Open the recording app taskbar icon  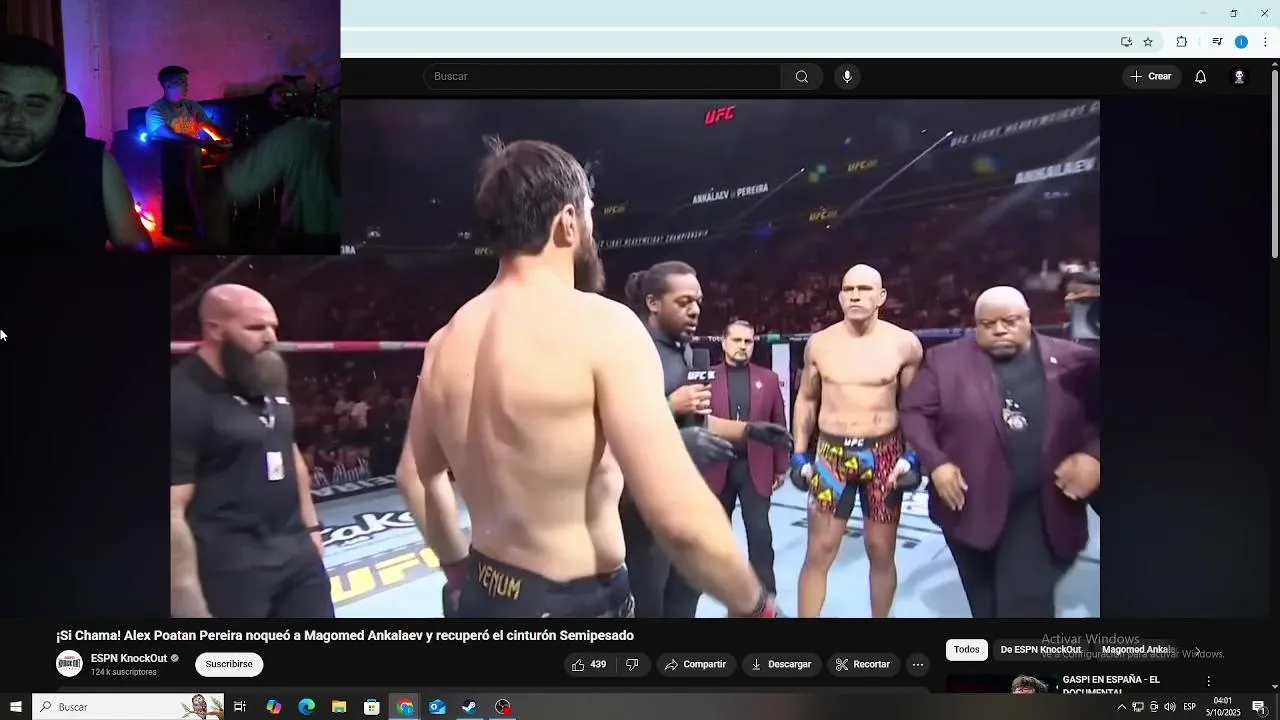pos(503,707)
